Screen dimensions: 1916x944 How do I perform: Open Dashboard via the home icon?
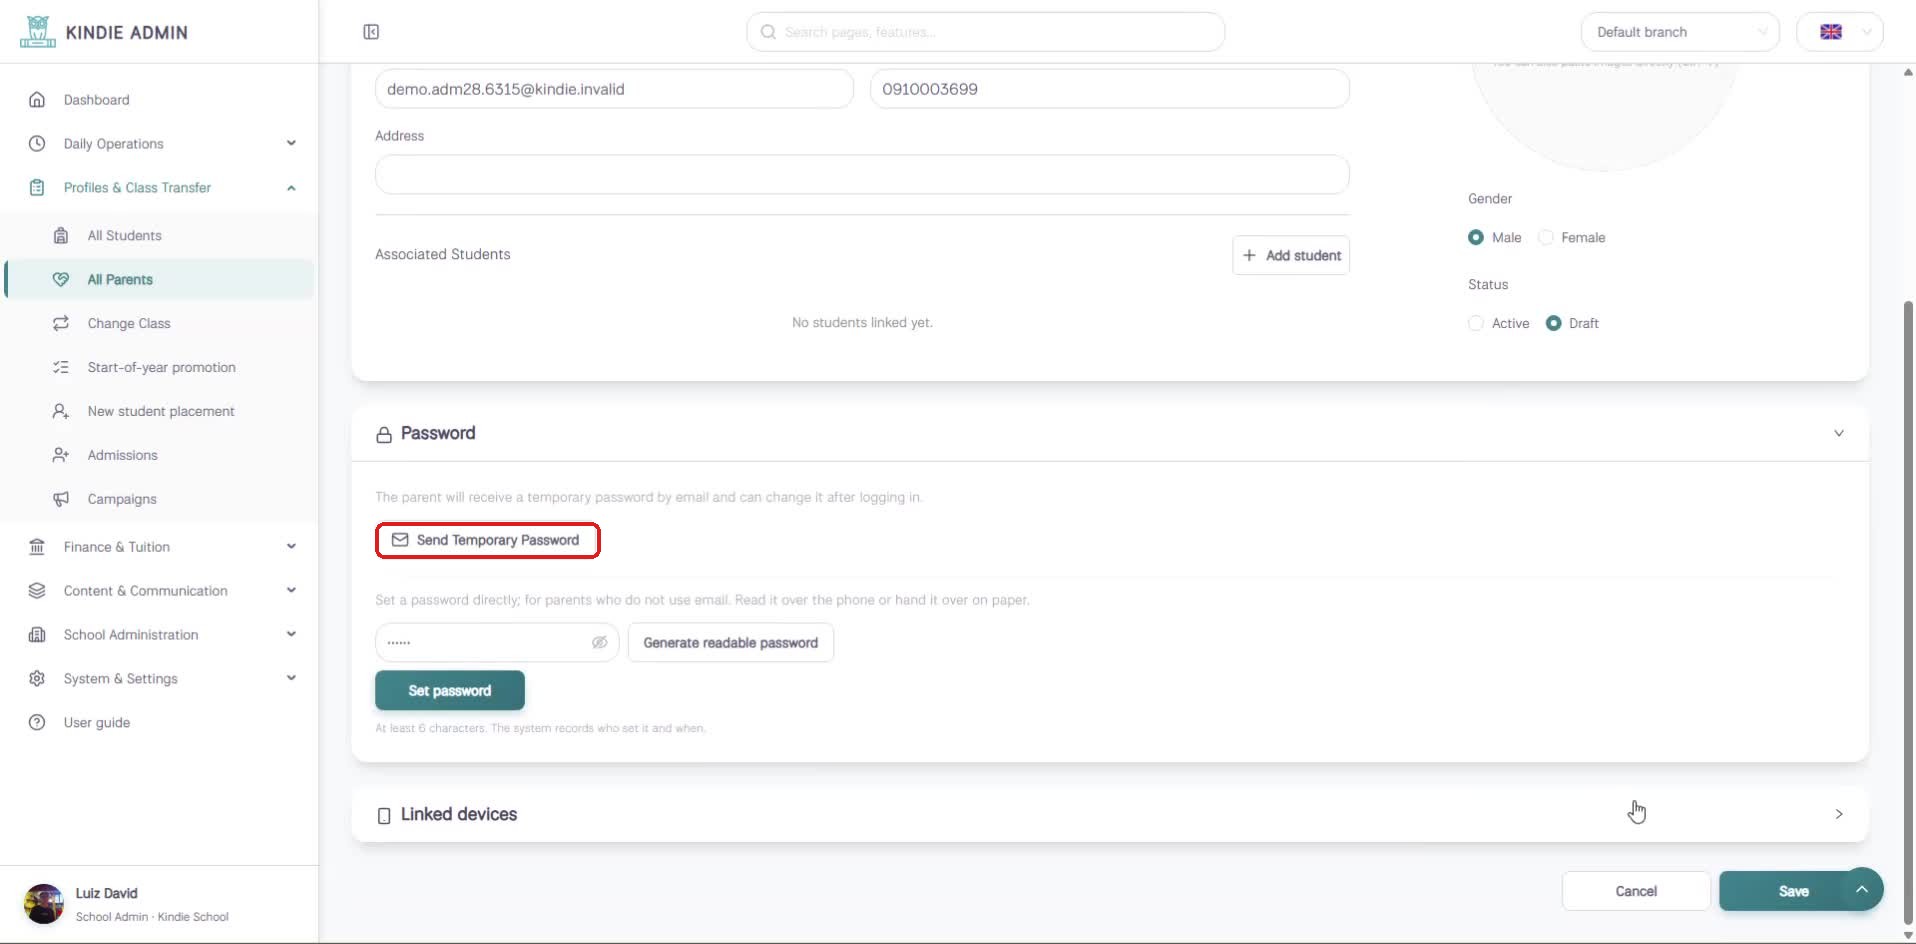tap(37, 100)
